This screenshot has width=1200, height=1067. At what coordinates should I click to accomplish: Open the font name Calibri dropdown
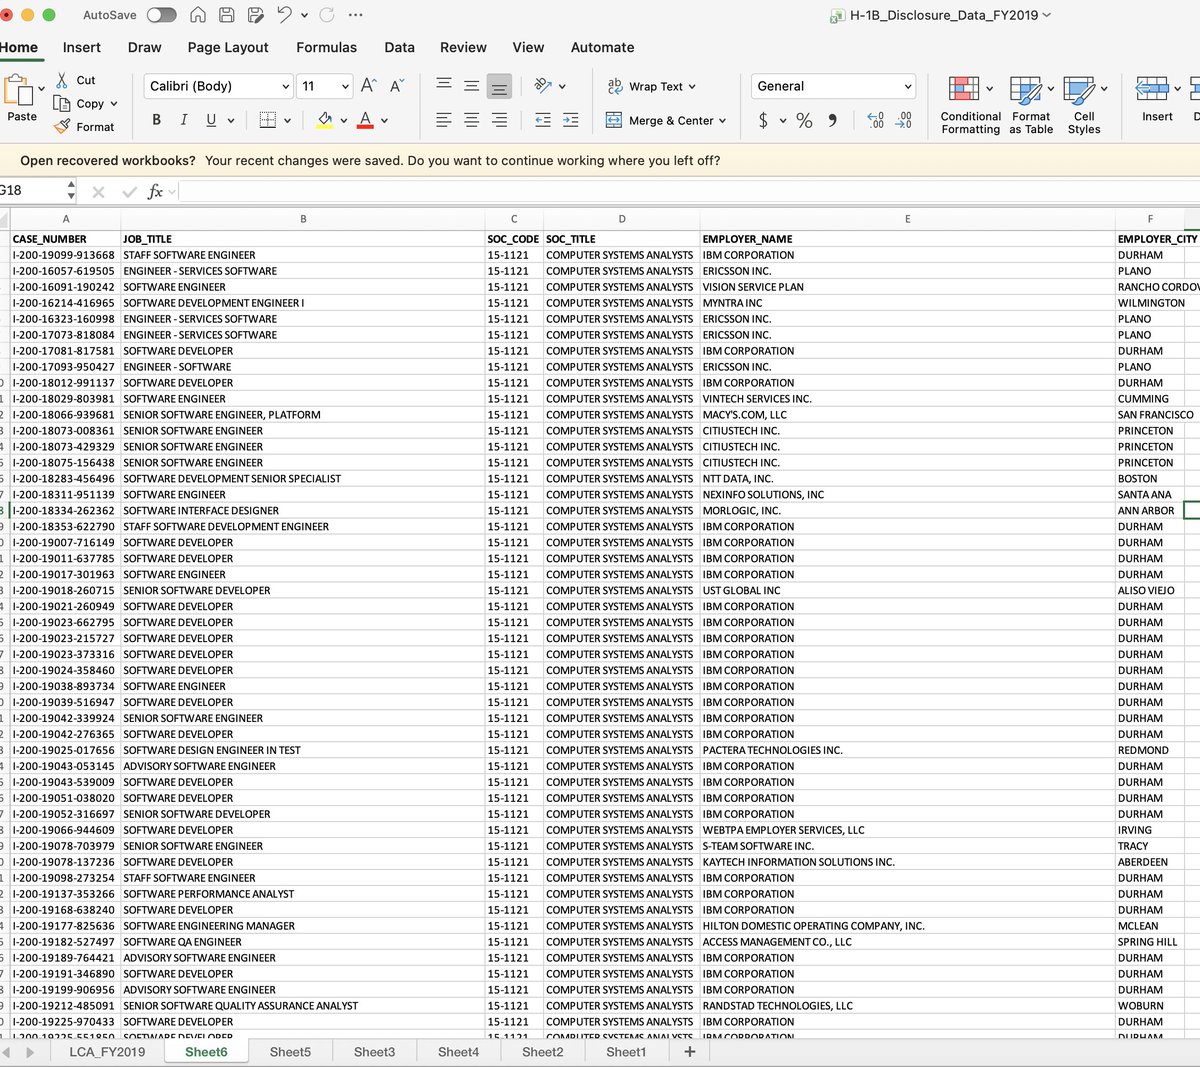pyautogui.click(x=286, y=86)
